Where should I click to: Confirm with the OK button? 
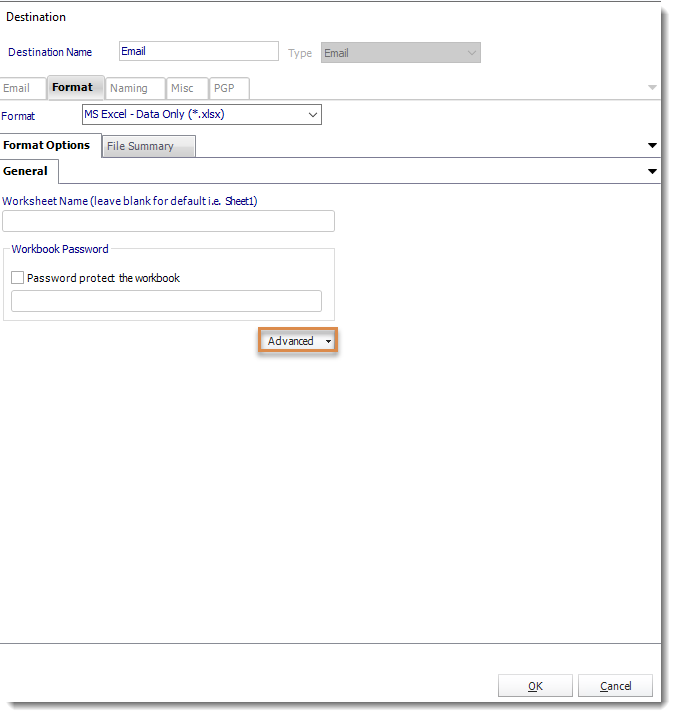537,688
